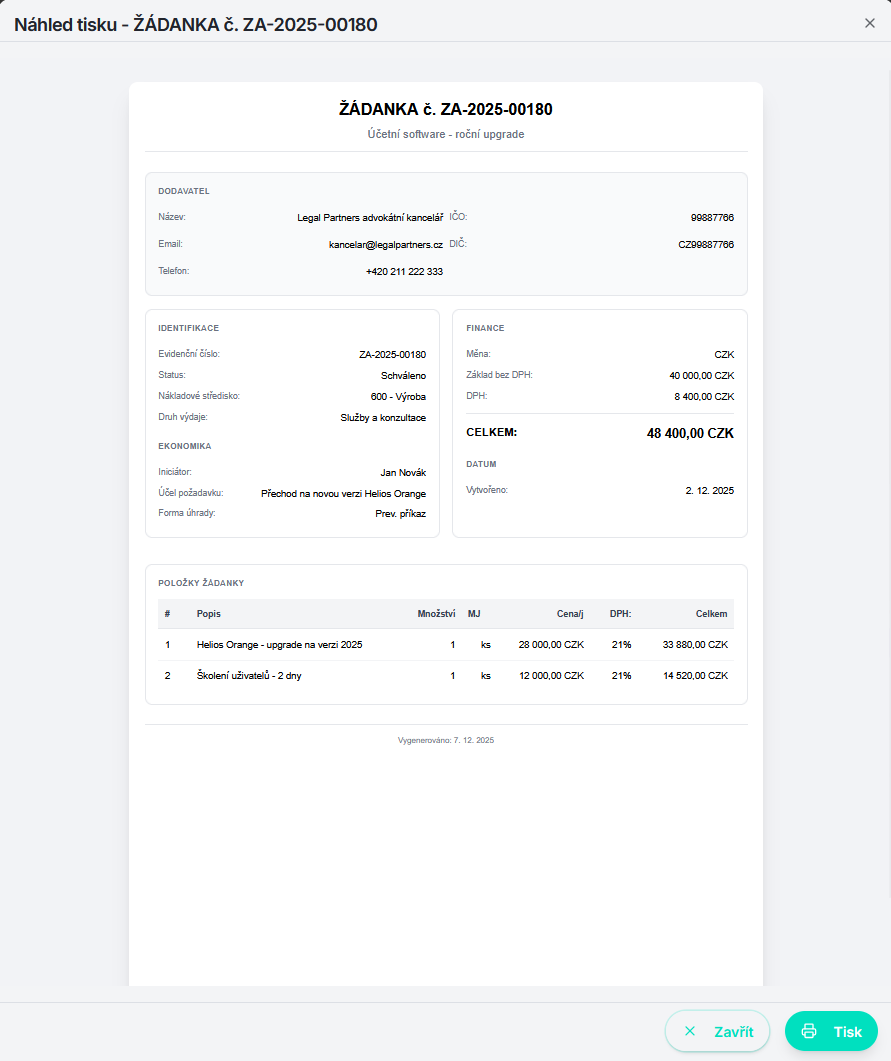Click the Vygenerováno date footer text
Viewport: 891px width, 1061px height.
click(x=446, y=741)
